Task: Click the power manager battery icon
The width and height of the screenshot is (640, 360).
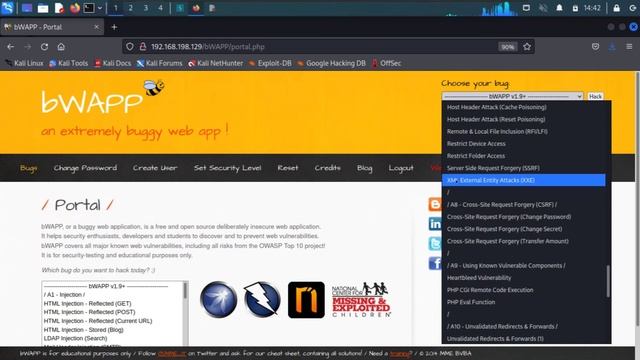Action: (575, 8)
